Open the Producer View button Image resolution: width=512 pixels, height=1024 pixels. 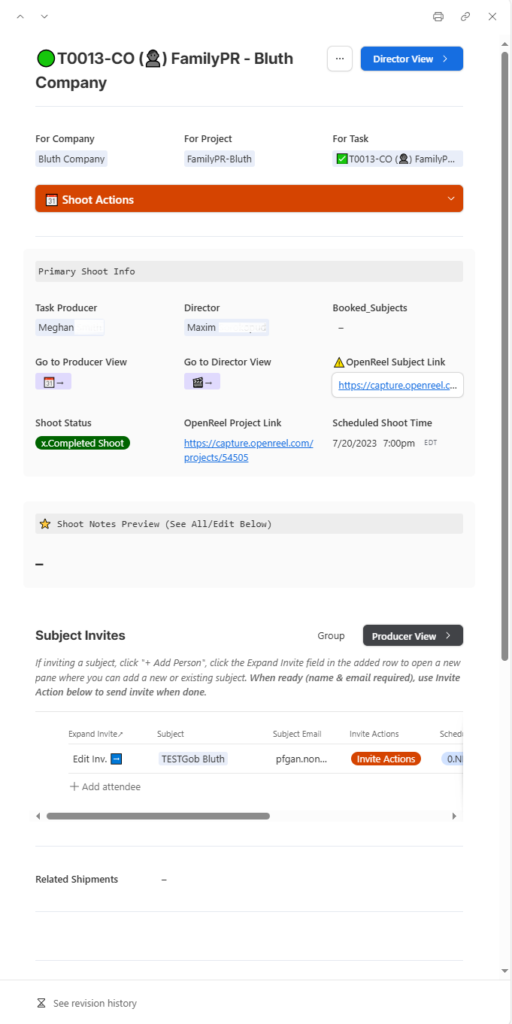413,636
